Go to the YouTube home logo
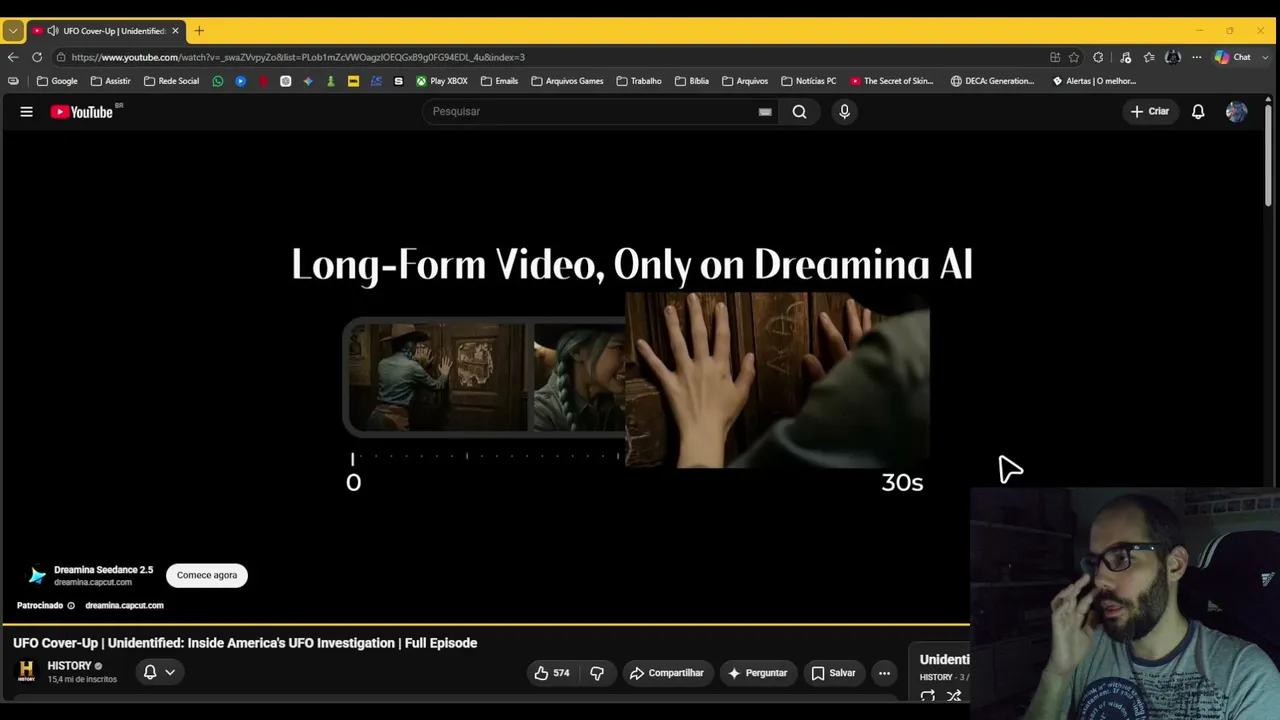Screen dimensions: 1280x720 (x=84, y=112)
